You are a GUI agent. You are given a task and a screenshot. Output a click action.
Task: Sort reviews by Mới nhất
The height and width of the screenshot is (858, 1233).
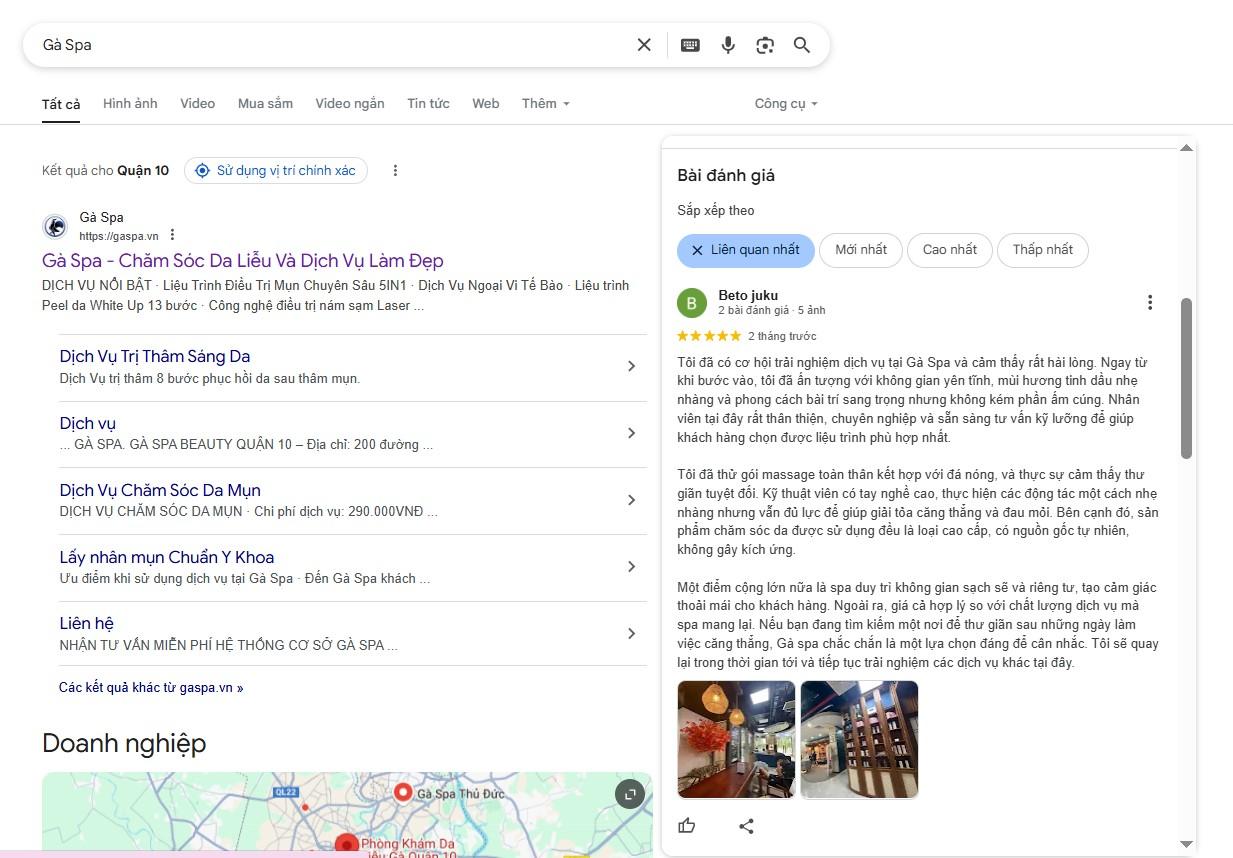tap(861, 250)
